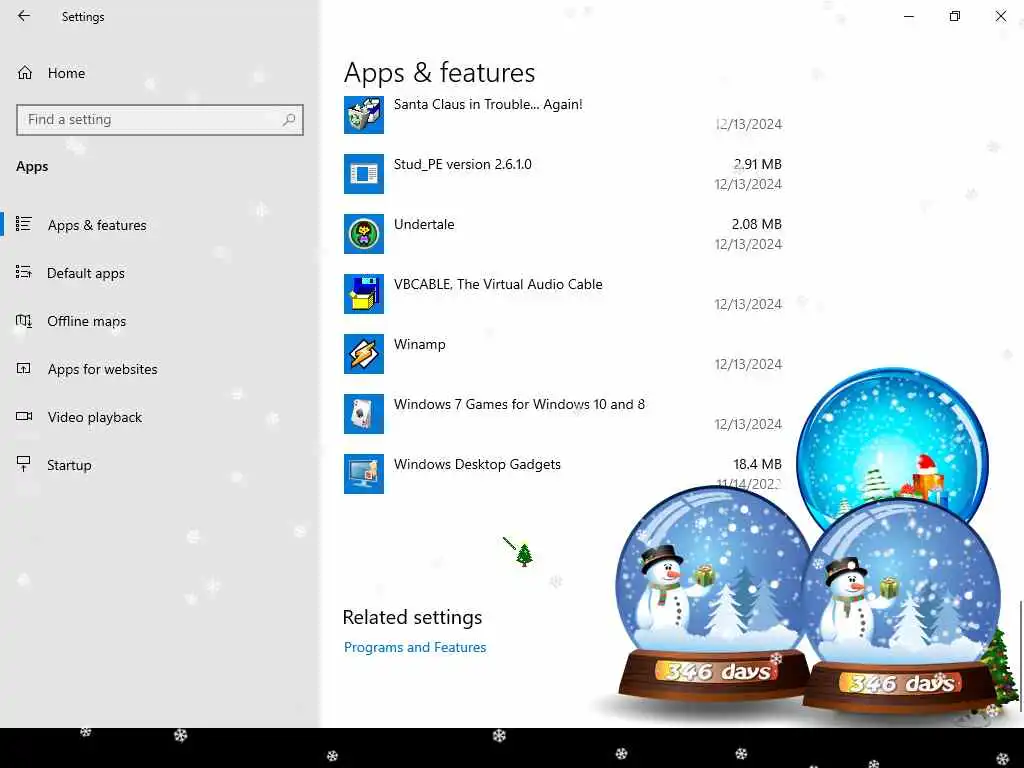The width and height of the screenshot is (1024, 768).
Task: Click the Startup icon
Action: (x=24, y=464)
